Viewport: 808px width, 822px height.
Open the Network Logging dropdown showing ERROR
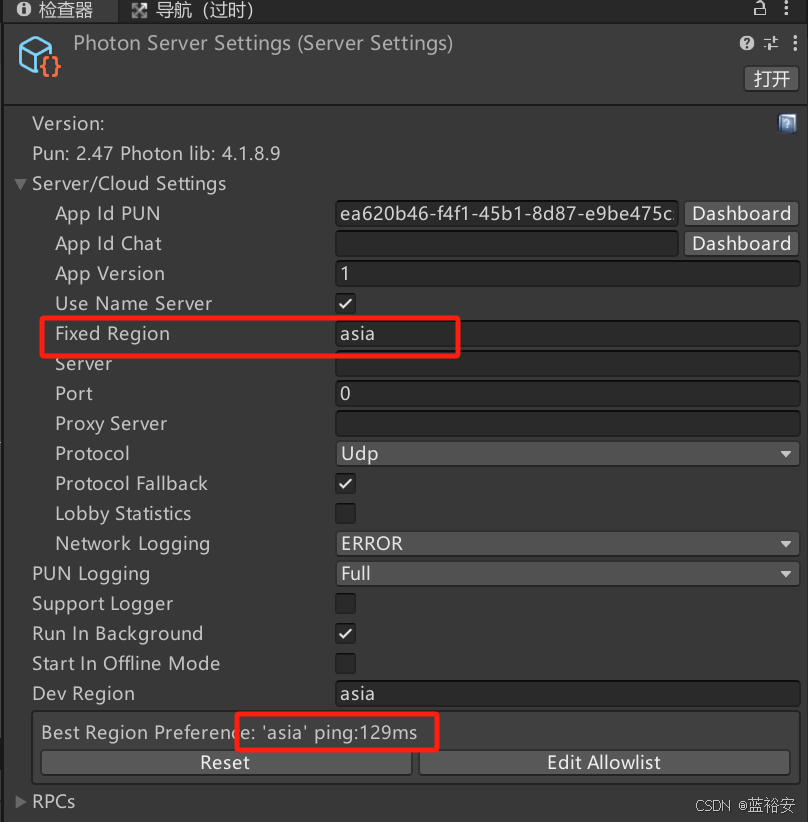567,544
